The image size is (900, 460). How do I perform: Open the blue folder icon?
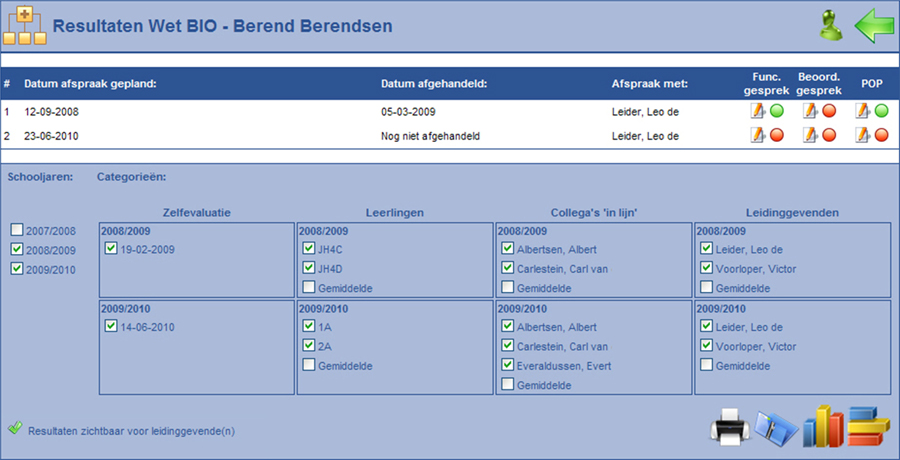coord(777,427)
